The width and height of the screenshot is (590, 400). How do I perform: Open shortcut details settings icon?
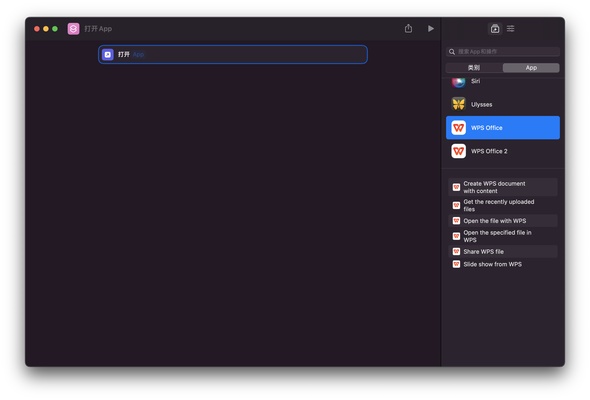[511, 29]
